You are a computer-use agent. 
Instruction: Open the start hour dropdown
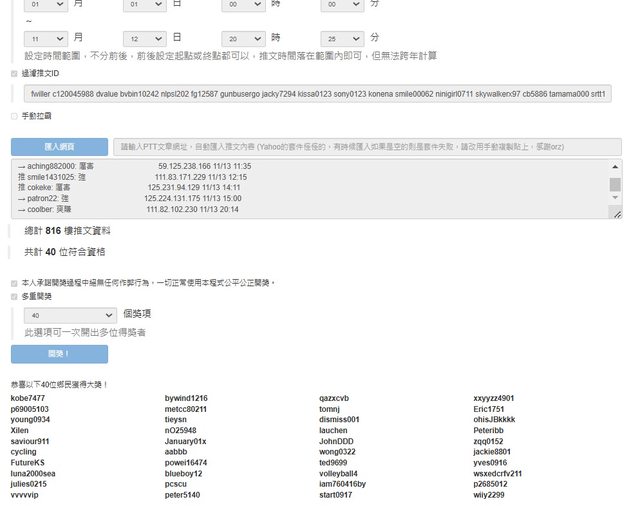(243, 6)
